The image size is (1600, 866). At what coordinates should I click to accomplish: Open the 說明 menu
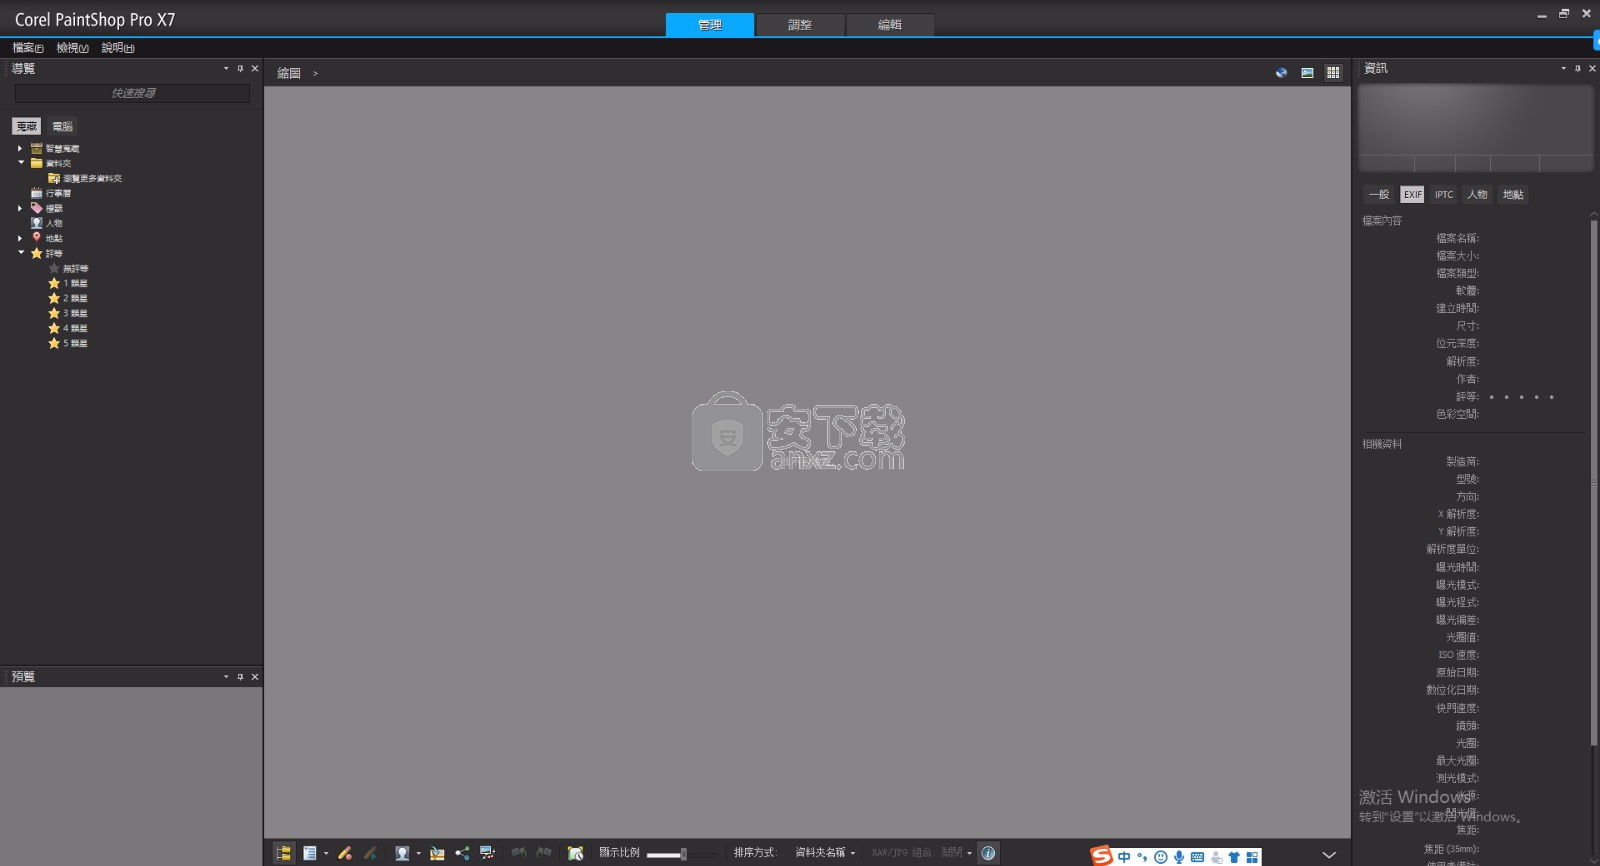tap(118, 48)
